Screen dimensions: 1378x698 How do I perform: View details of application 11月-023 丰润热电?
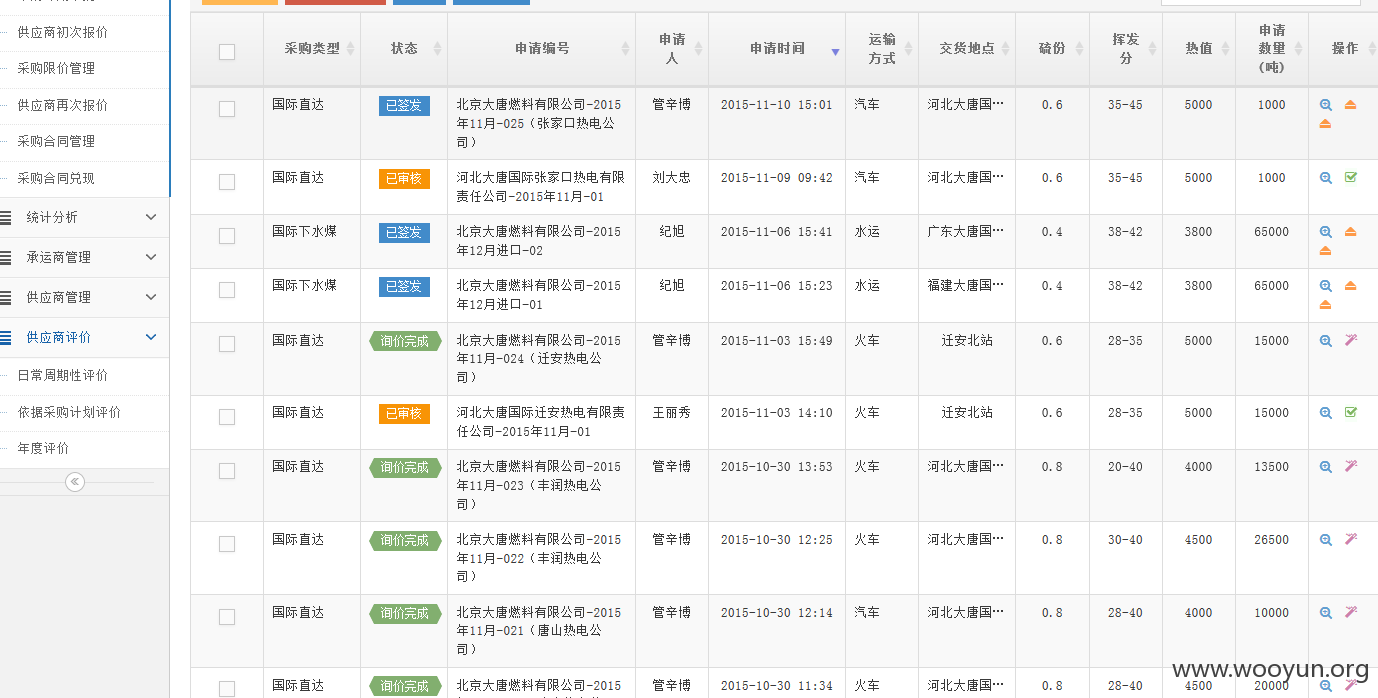coord(1326,467)
